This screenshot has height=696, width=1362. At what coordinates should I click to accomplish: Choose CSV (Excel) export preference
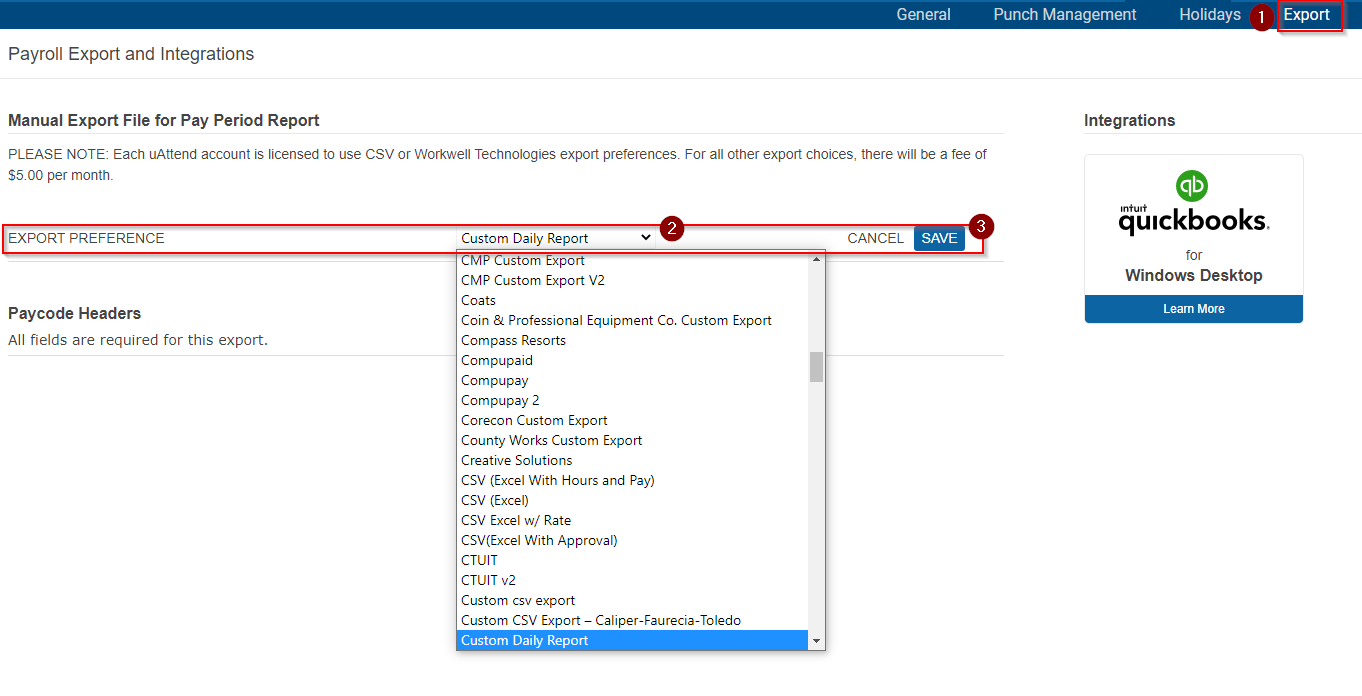point(494,500)
